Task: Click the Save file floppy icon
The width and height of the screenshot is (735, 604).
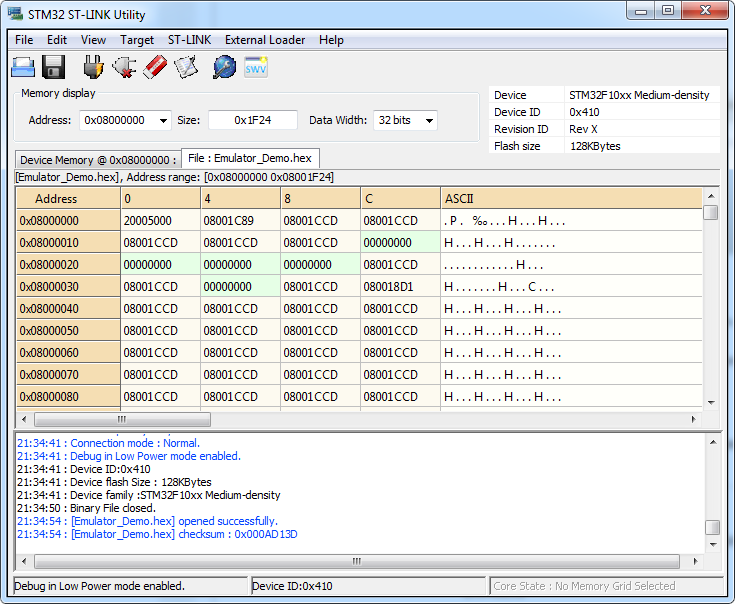Action: [x=54, y=67]
